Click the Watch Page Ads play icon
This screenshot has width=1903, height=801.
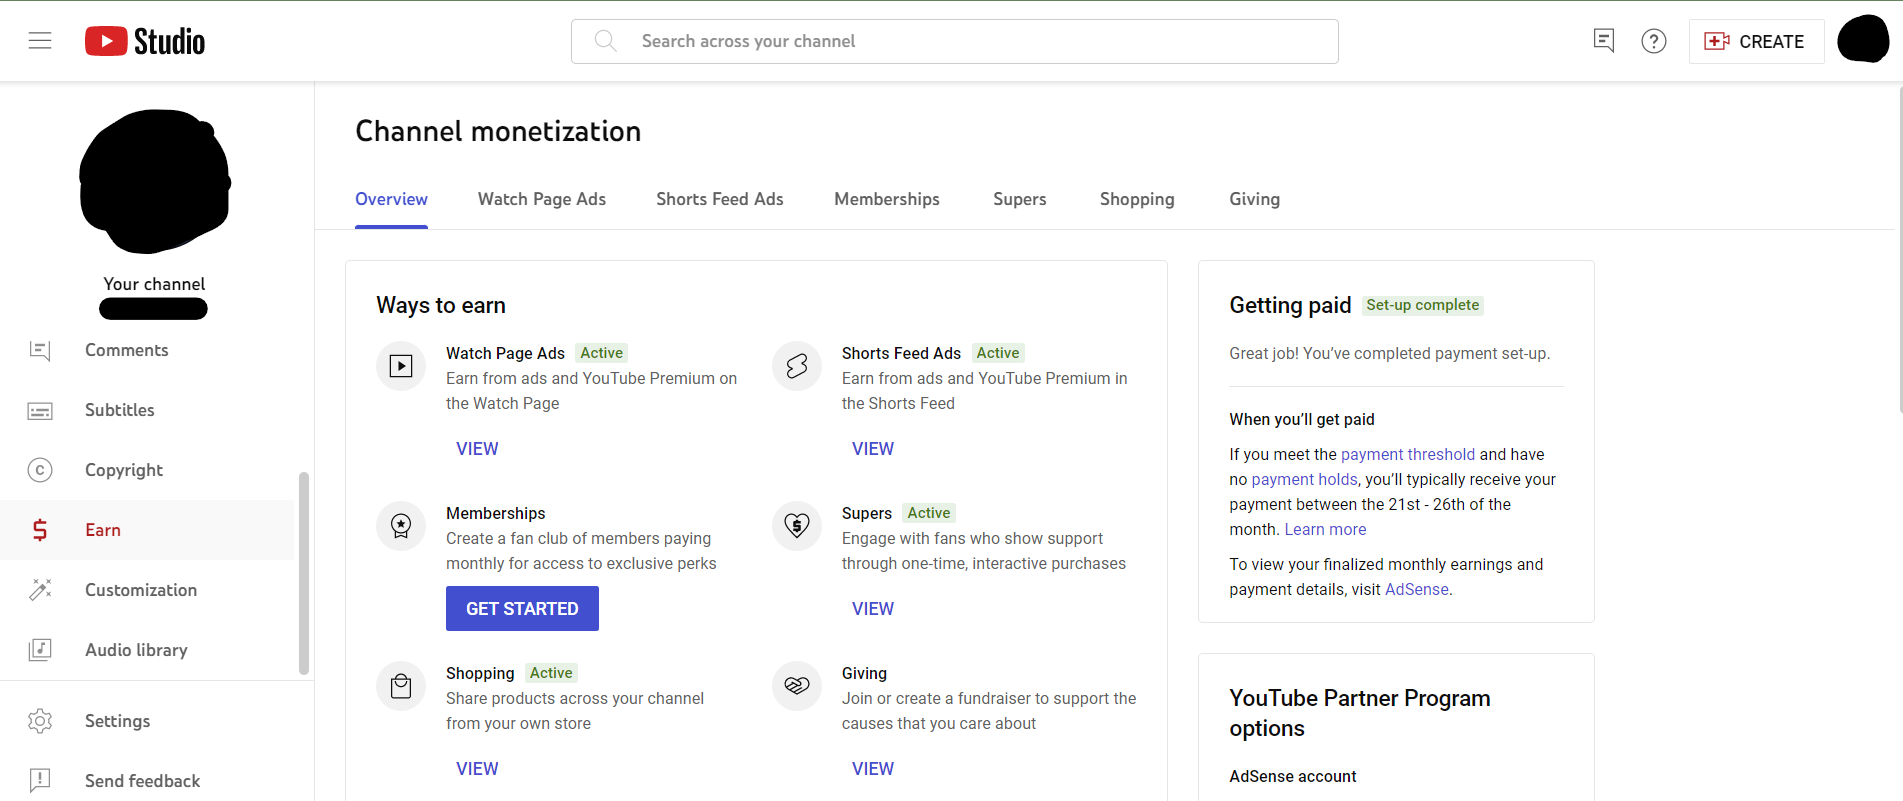(401, 366)
